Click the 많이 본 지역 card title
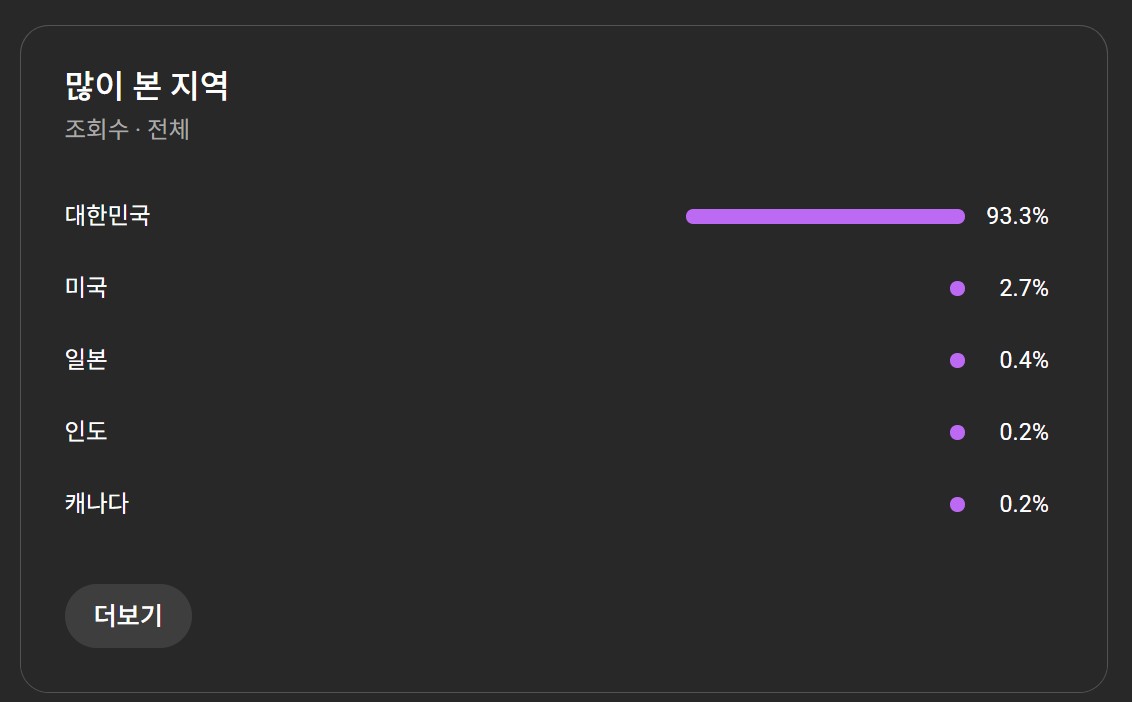Viewport: 1132px width, 702px height. [147, 86]
